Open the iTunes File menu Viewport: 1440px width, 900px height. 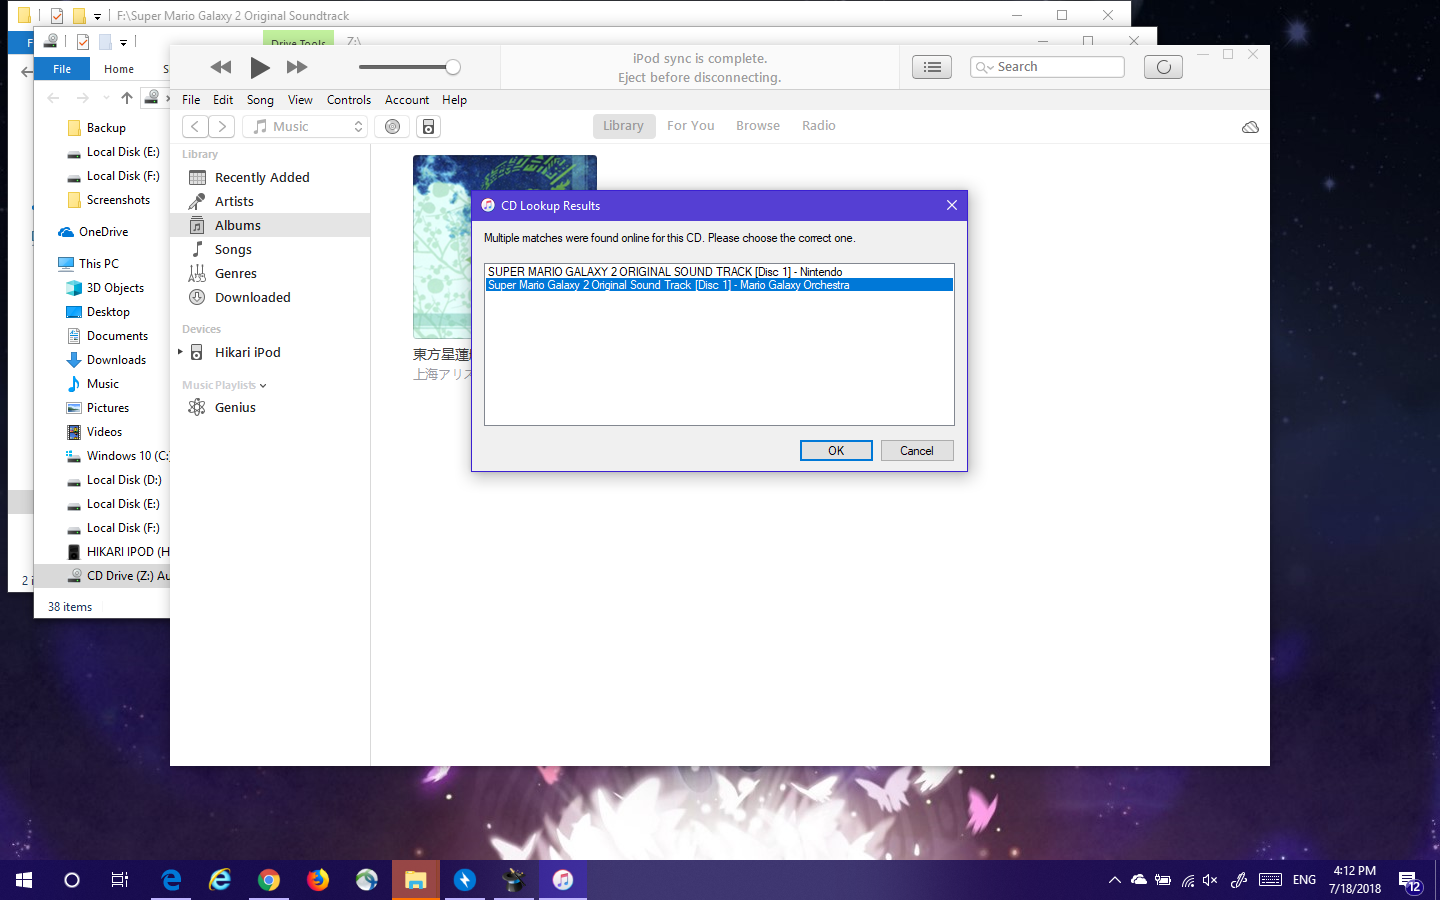[191, 100]
